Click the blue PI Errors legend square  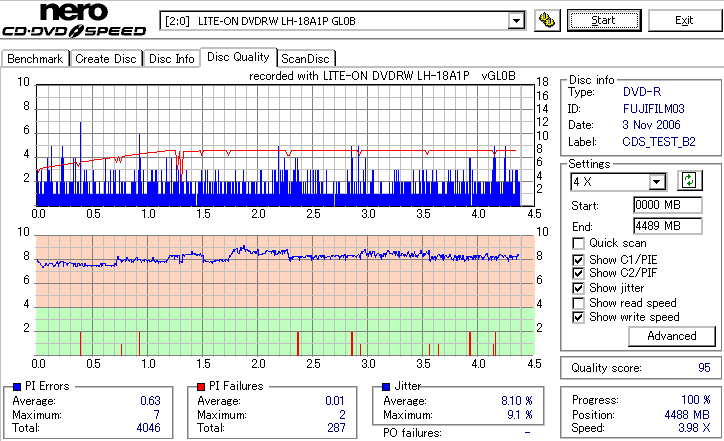[x=17, y=387]
